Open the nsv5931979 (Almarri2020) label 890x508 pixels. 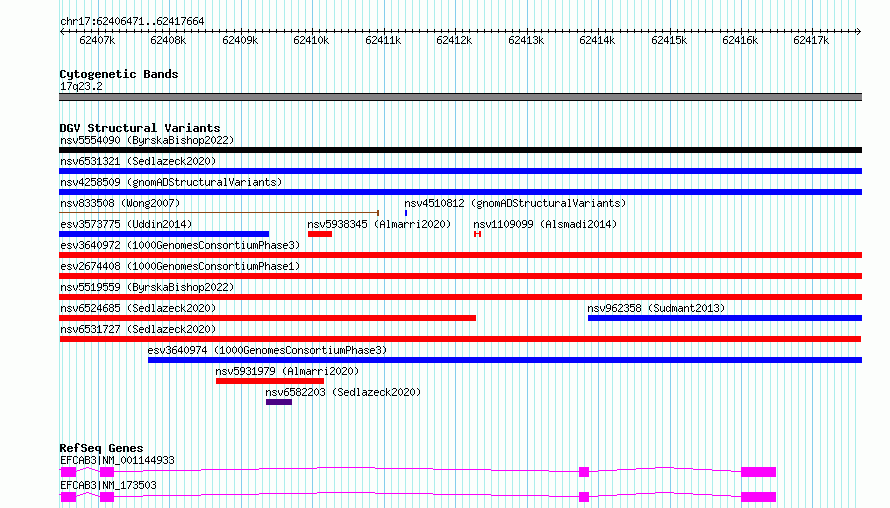(287, 371)
